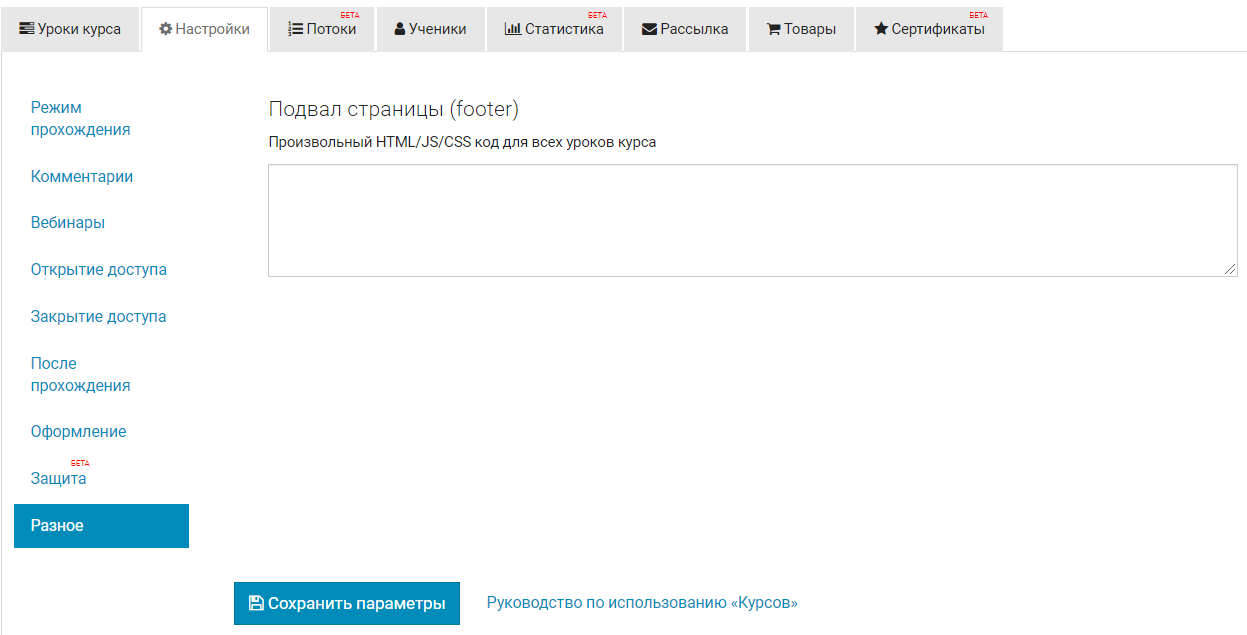Screen dimensions: 1247x635
Task: Open the Защита beta settings section
Action: [x=58, y=478]
